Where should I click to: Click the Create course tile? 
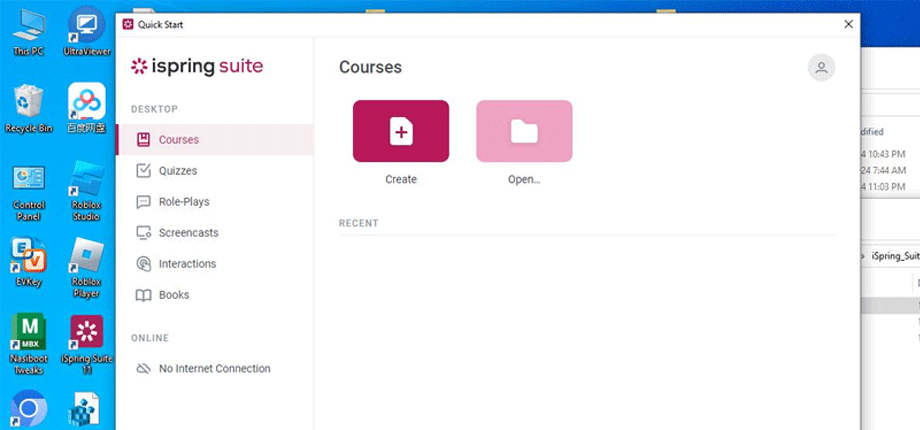pyautogui.click(x=401, y=131)
